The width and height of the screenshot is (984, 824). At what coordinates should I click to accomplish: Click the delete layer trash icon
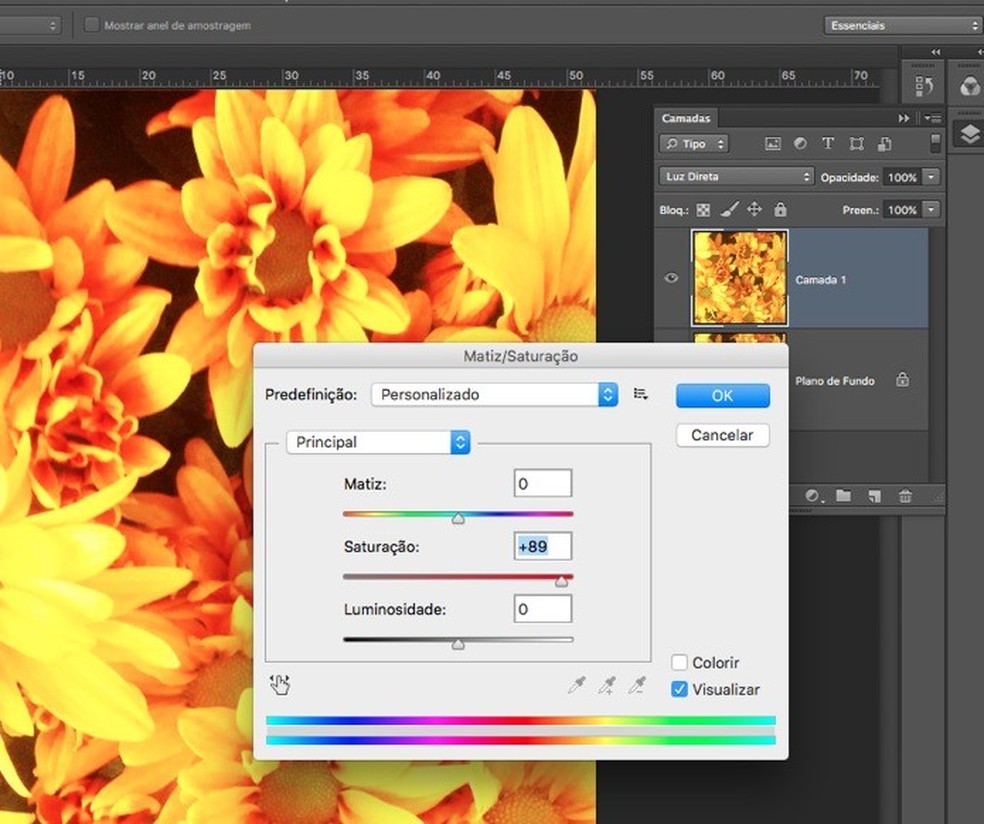point(905,496)
